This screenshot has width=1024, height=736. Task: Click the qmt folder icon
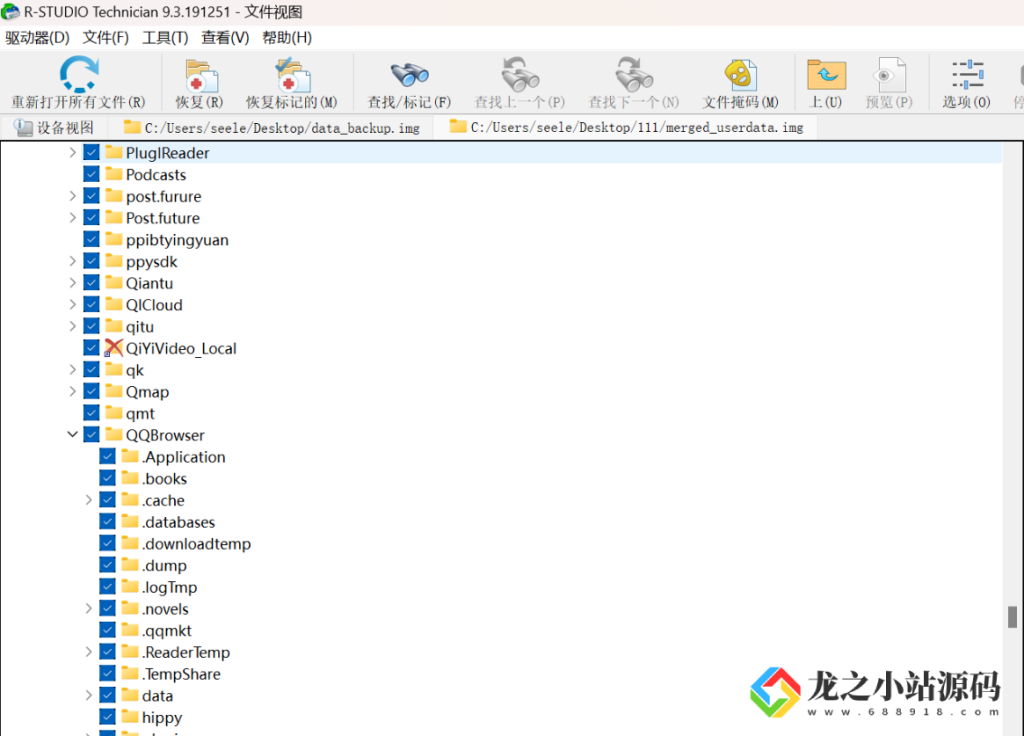(x=114, y=413)
